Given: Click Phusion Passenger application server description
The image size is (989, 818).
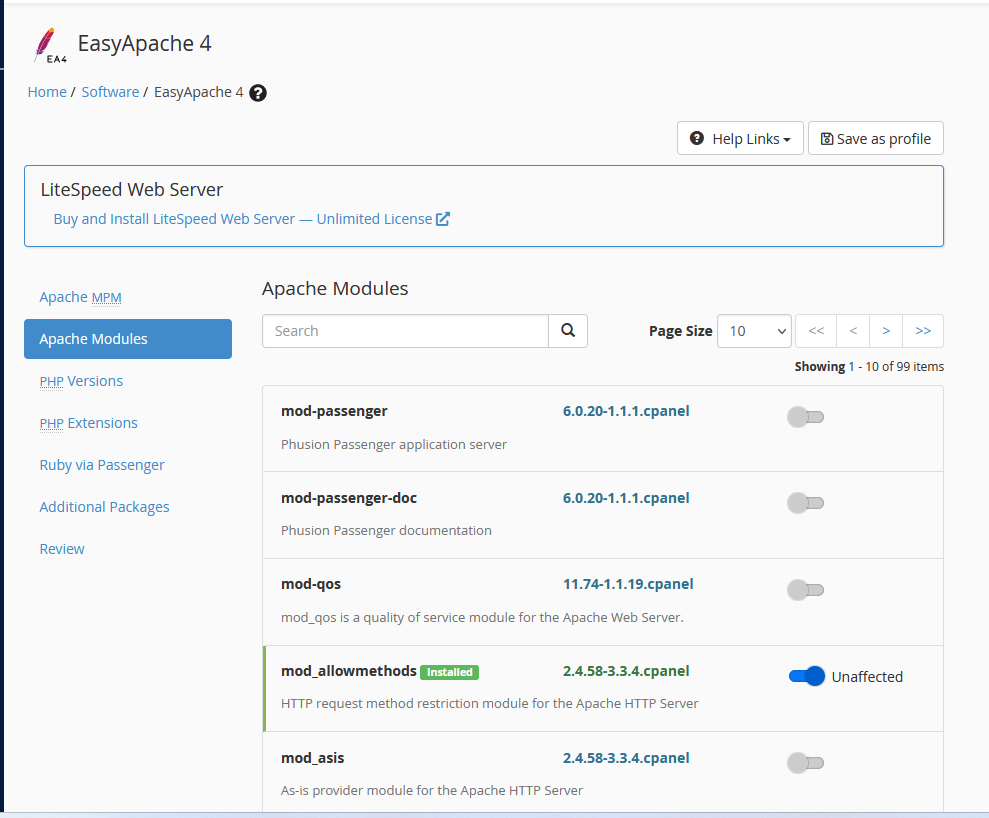Looking at the screenshot, I should [x=394, y=445].
